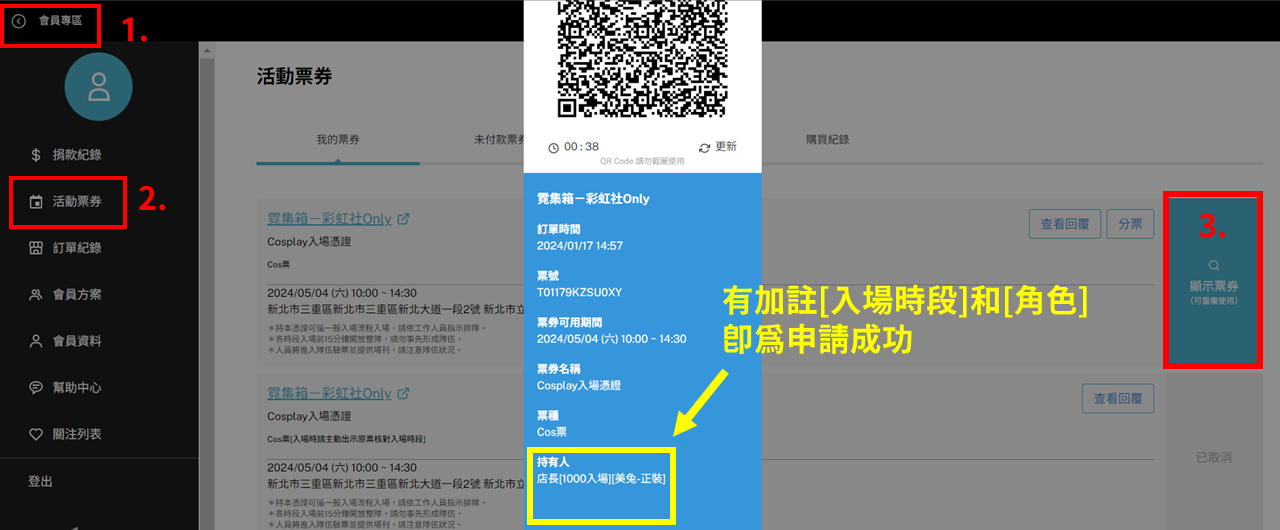1280x530 pixels.
Task: Open second 霓集箱－彩虹社Only event link
Action: tap(329, 394)
